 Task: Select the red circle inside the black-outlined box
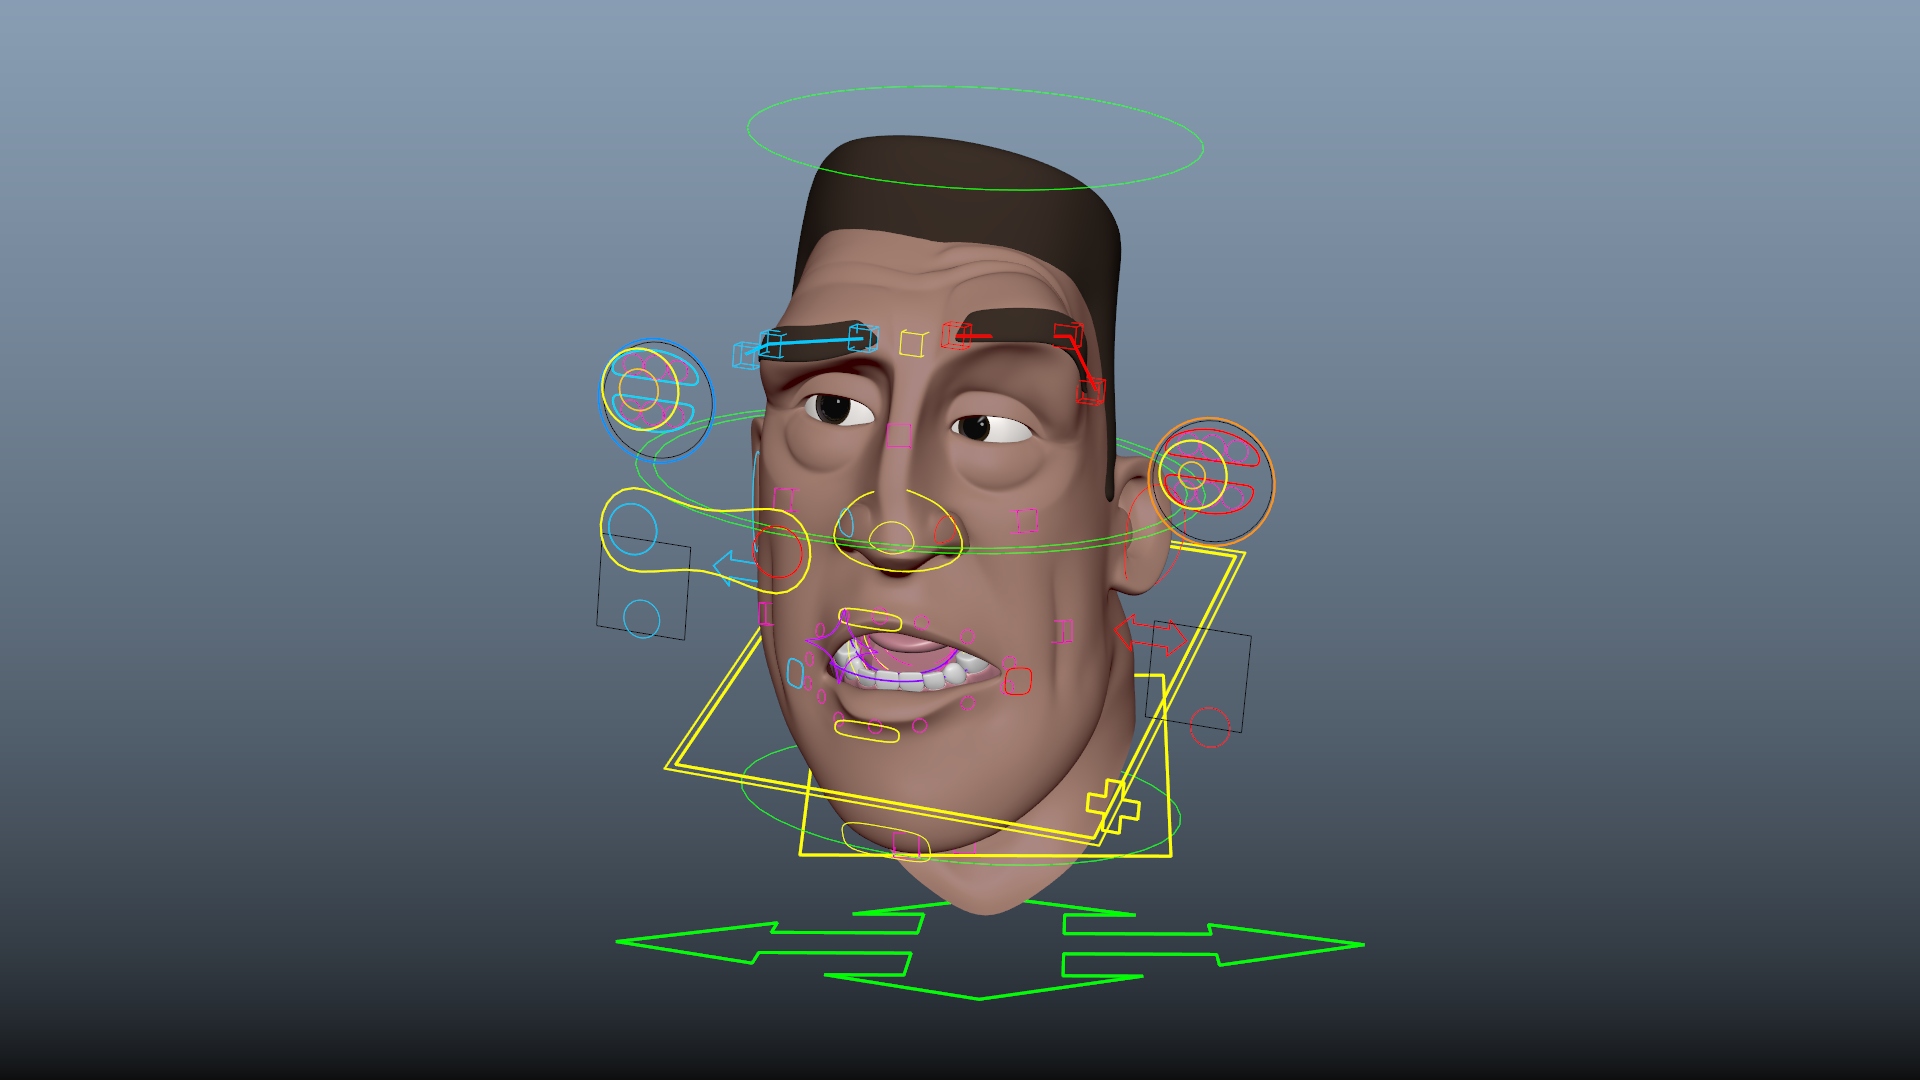[1209, 727]
